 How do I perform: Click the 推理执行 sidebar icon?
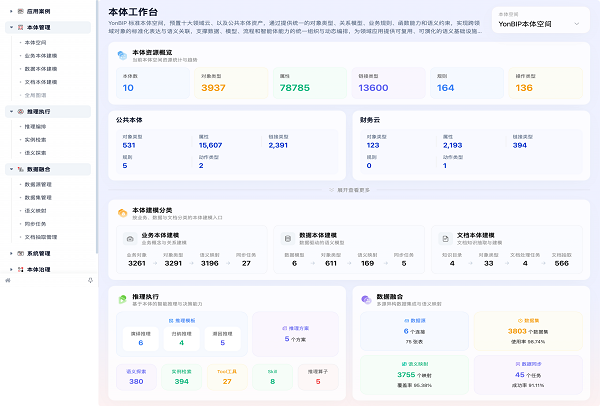point(21,112)
